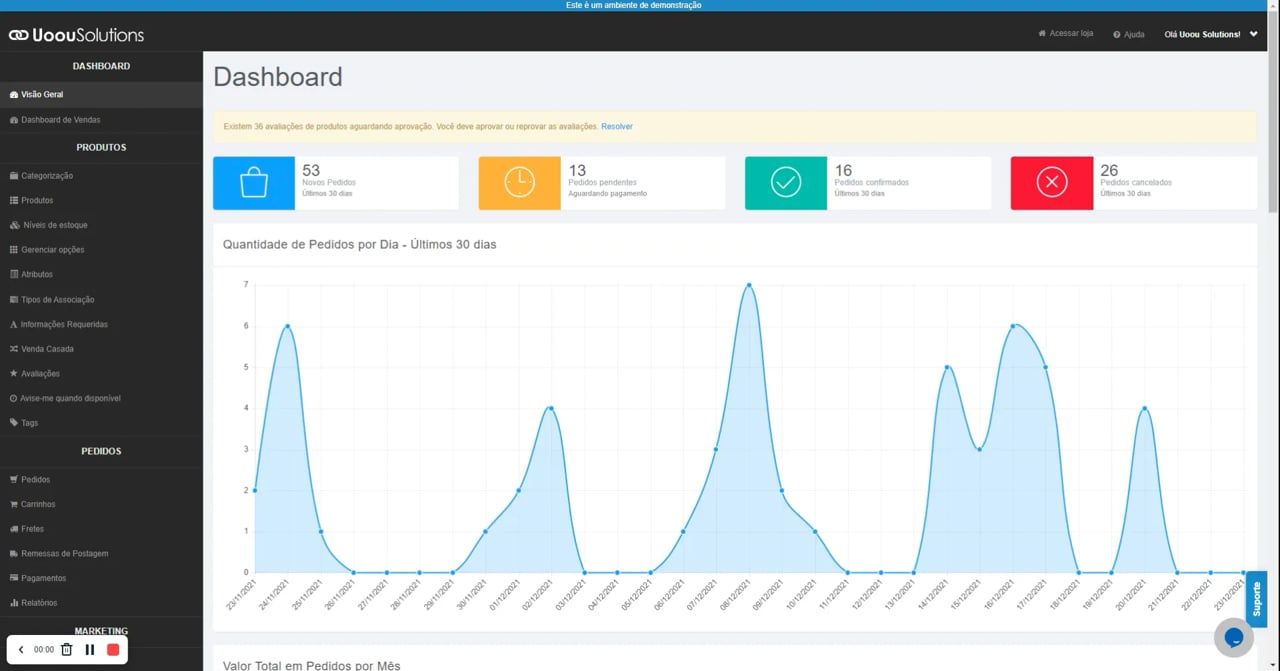Open the chat bubble support widget
This screenshot has height=671, width=1280.
1234,637
